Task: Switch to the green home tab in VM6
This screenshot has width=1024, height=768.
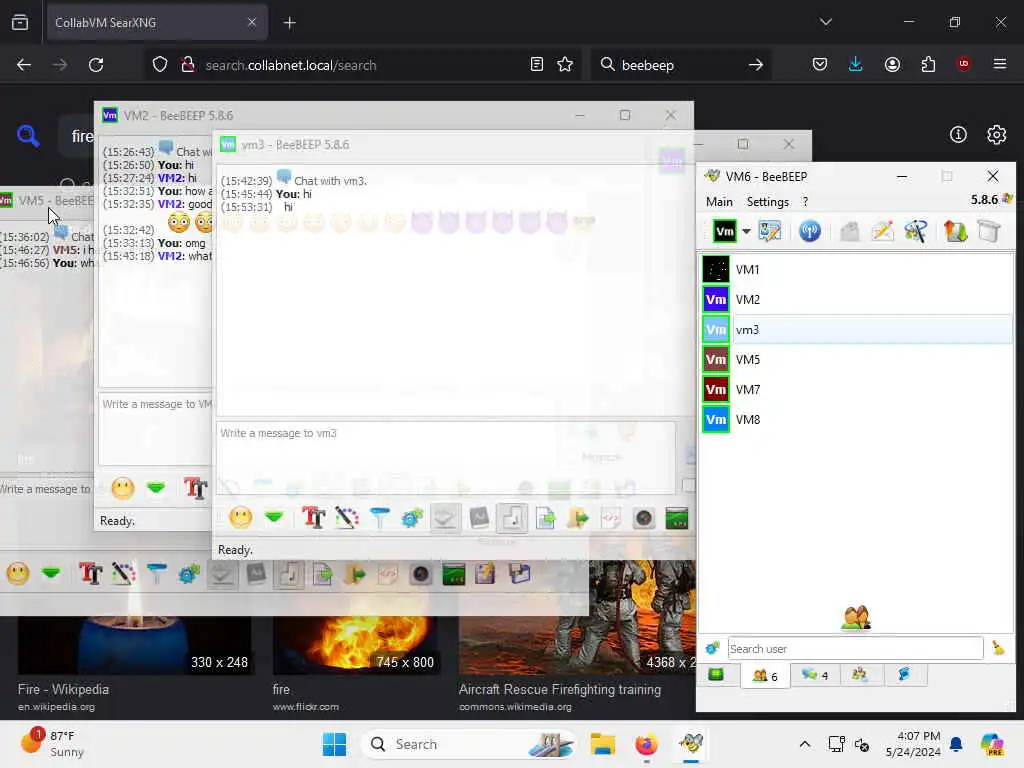Action: pyautogui.click(x=716, y=675)
